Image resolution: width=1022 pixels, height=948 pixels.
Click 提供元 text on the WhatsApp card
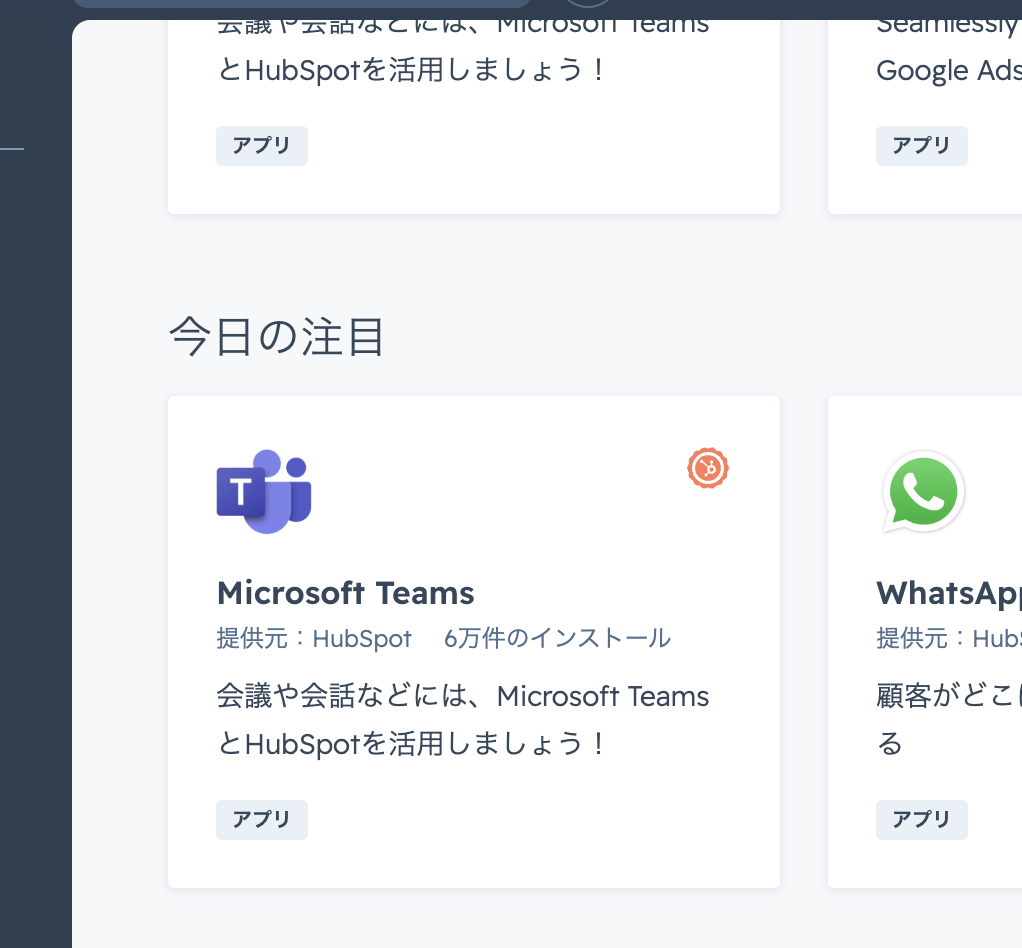pyautogui.click(x=949, y=638)
